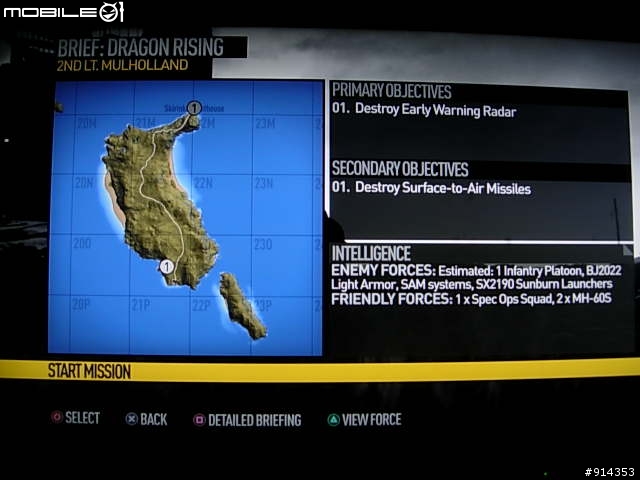
Task: Click map grid label 23N
Action: (264, 183)
